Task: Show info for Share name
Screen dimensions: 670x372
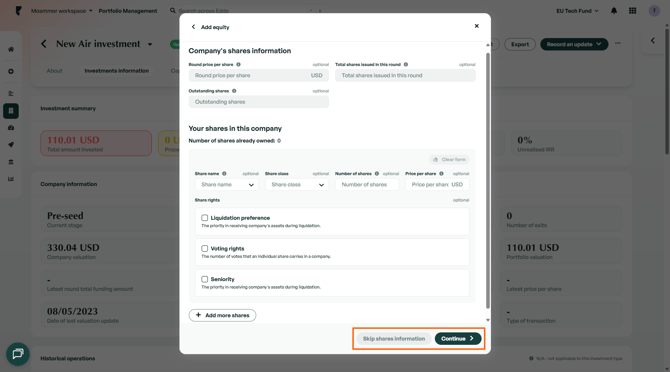Action: coord(224,174)
